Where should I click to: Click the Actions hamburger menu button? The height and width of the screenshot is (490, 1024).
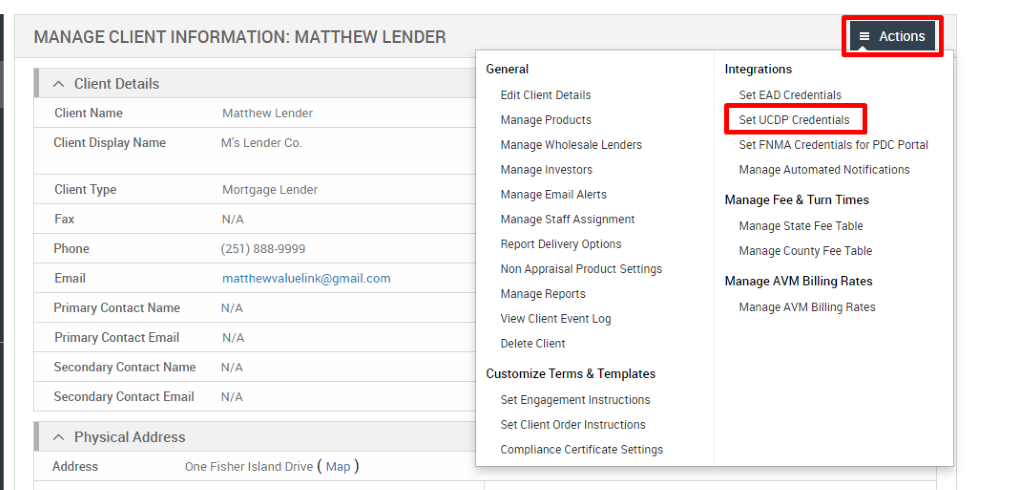(x=892, y=37)
